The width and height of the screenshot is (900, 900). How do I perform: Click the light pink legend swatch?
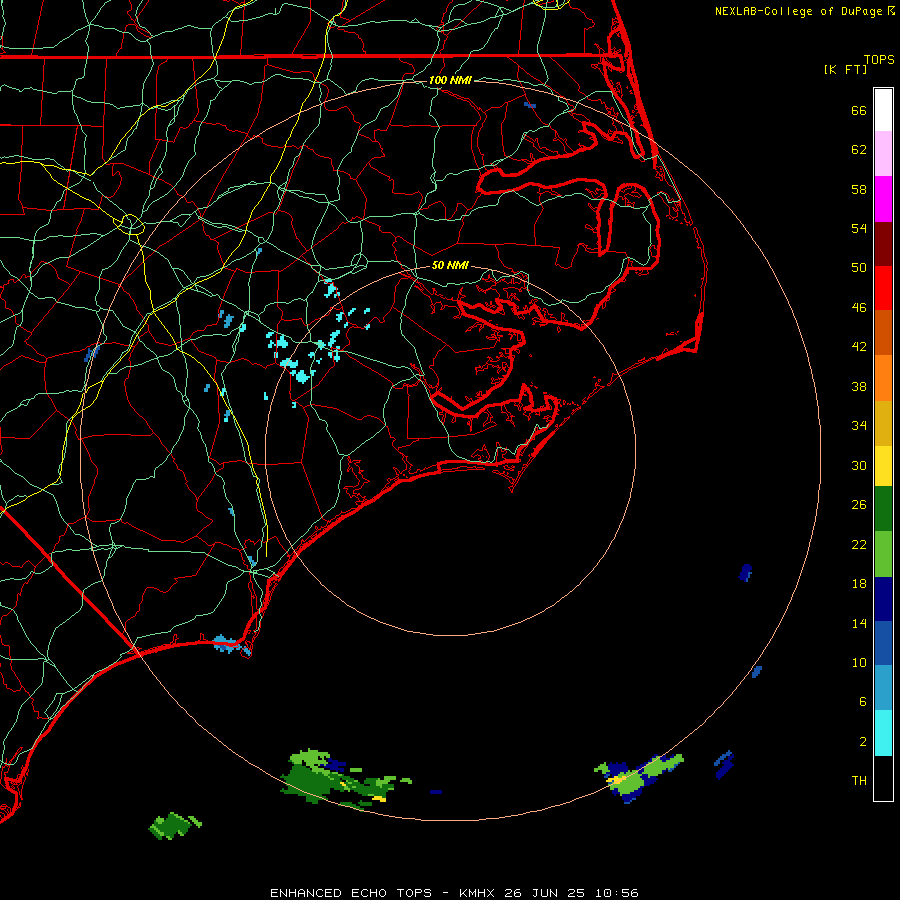pyautogui.click(x=883, y=153)
